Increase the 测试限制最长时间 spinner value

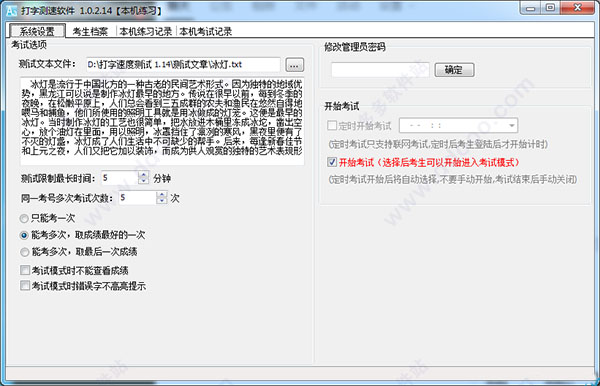point(143,174)
